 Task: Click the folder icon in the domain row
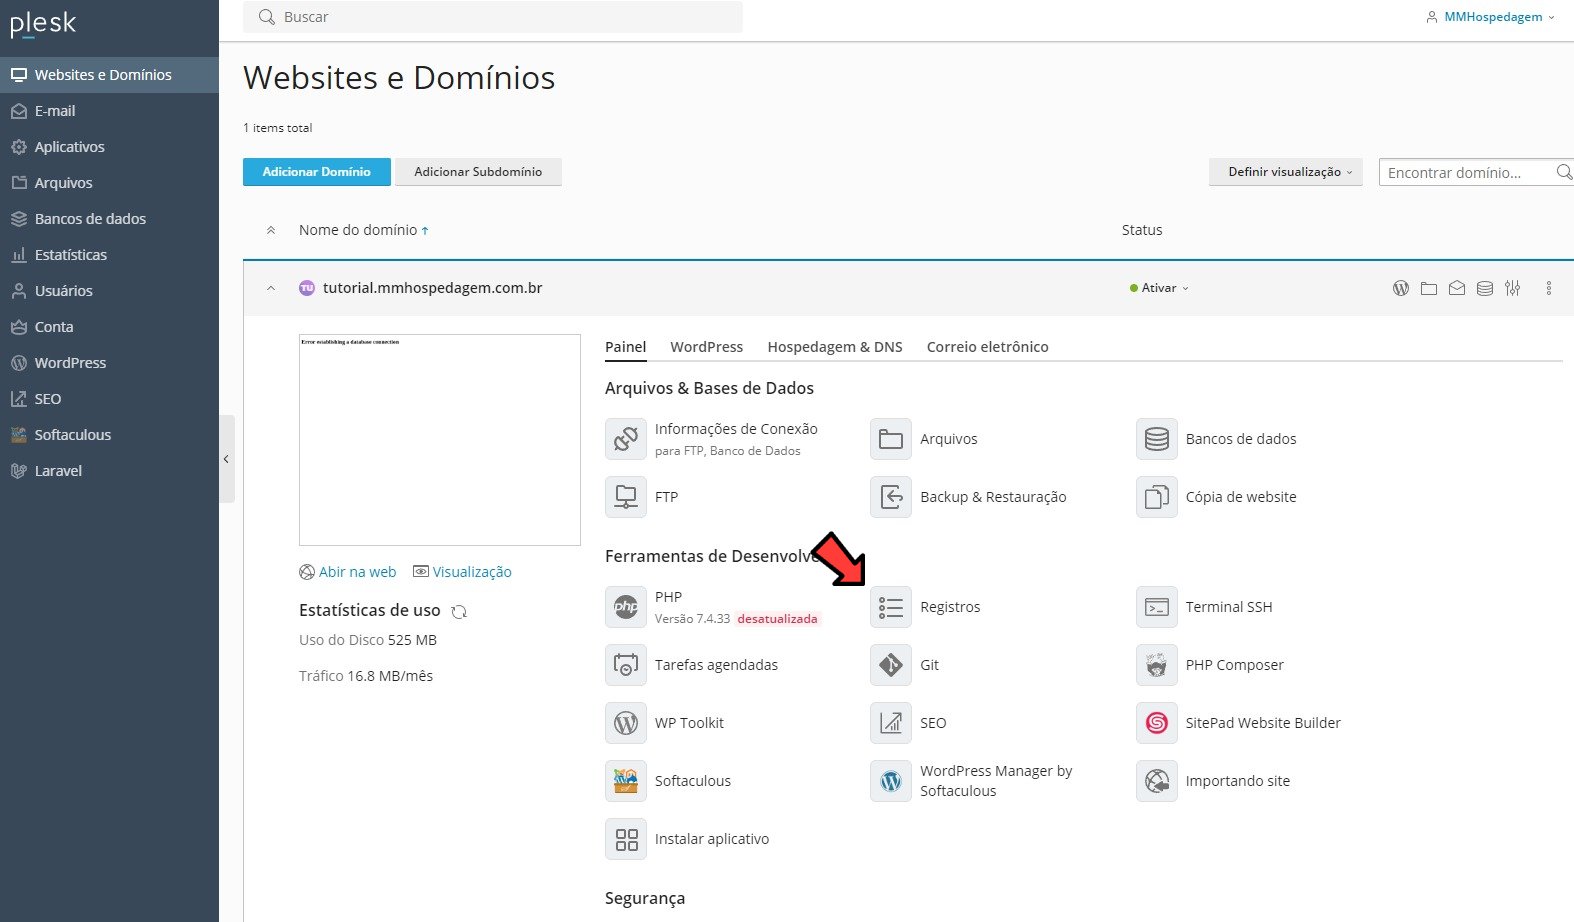1429,288
